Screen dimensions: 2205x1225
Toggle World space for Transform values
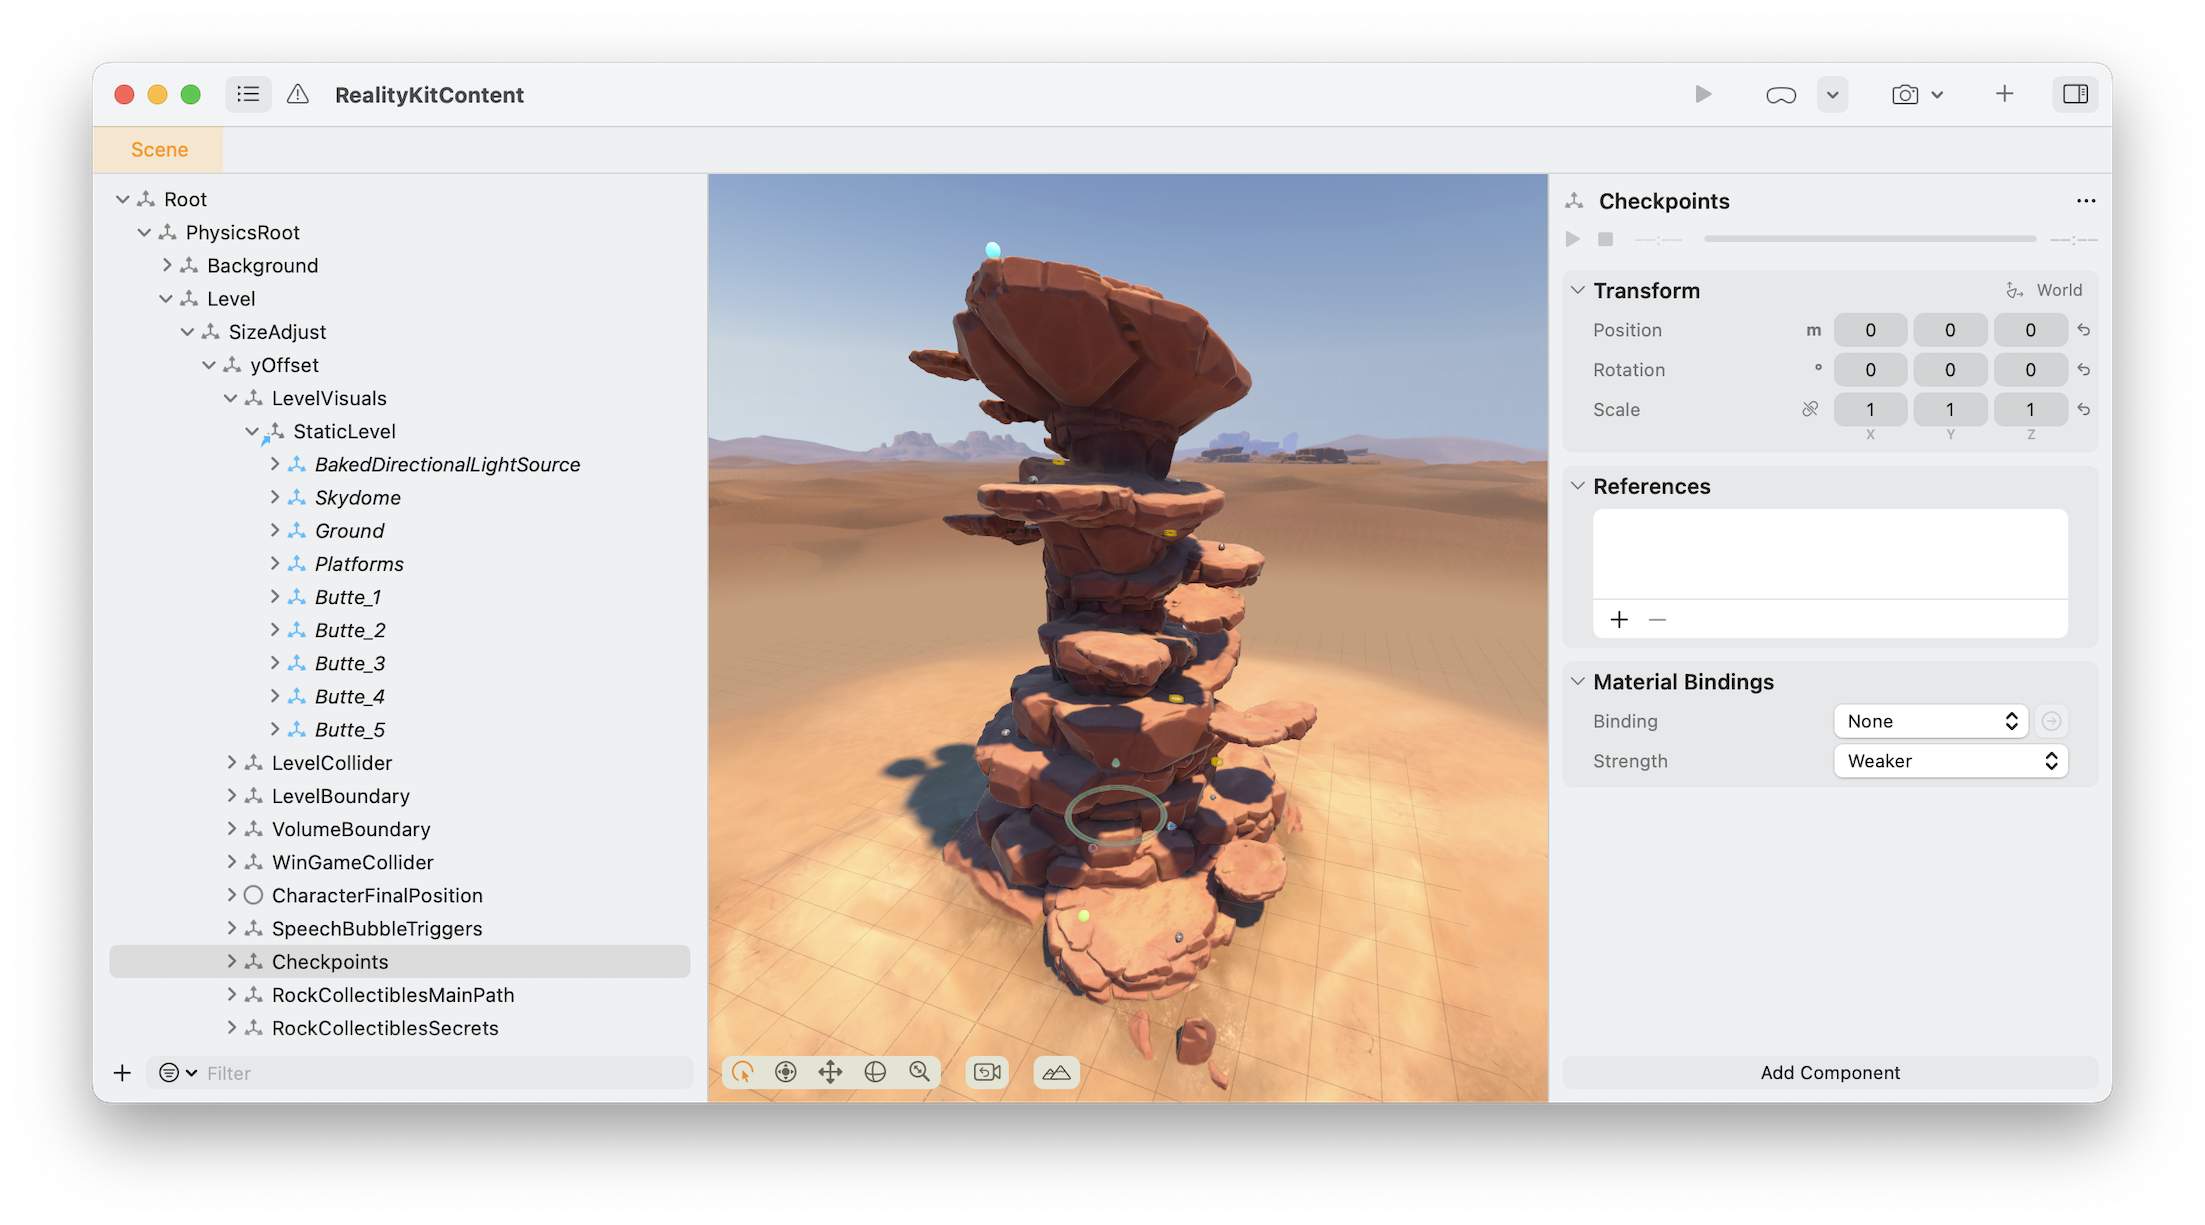pos(2044,290)
